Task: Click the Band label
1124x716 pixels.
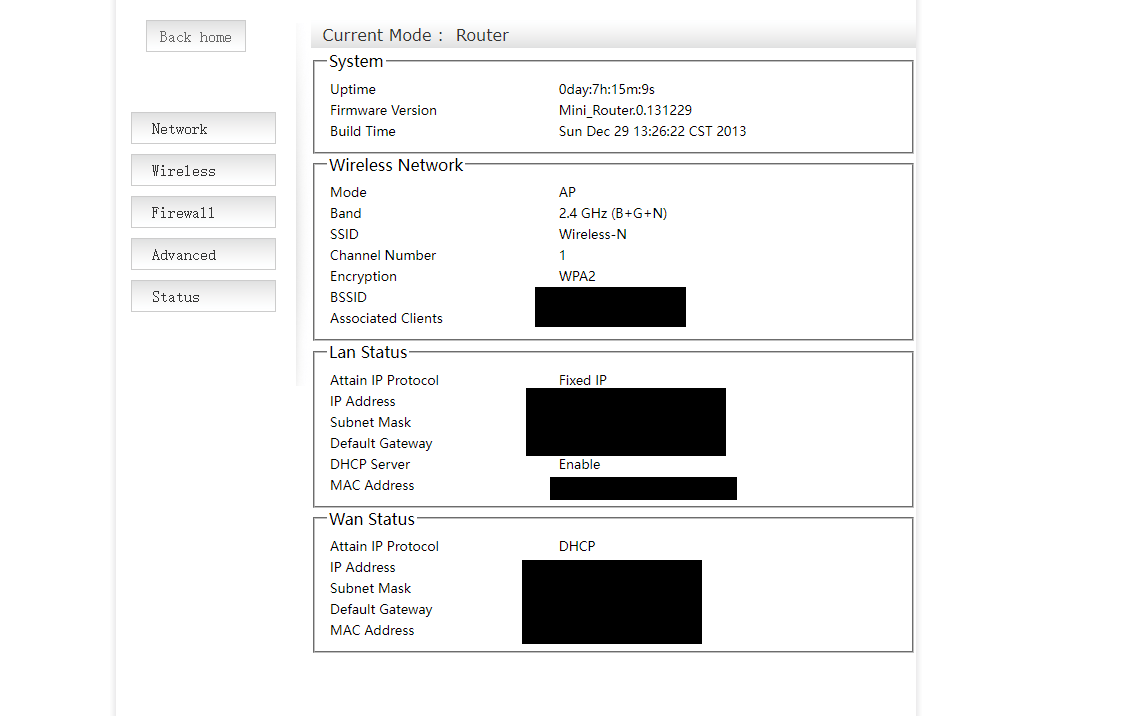Action: (x=346, y=214)
